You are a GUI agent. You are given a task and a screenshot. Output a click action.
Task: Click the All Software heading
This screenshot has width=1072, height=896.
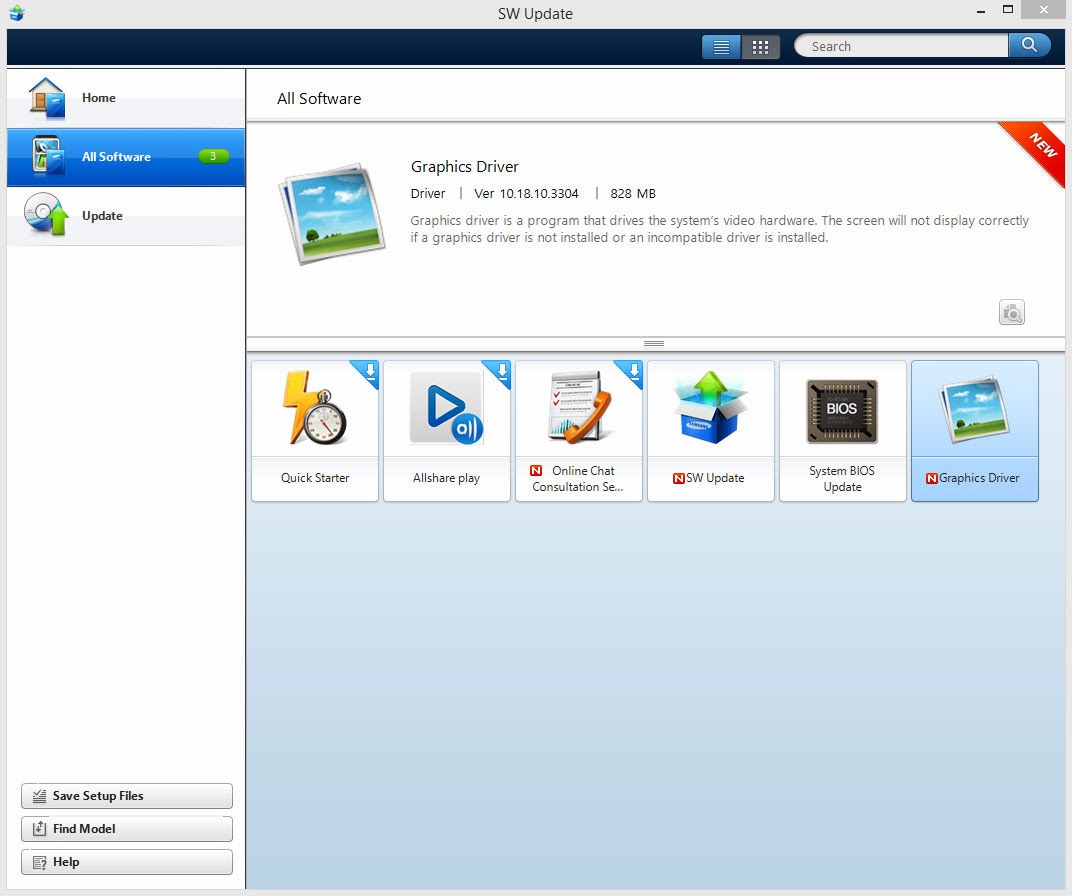click(319, 98)
